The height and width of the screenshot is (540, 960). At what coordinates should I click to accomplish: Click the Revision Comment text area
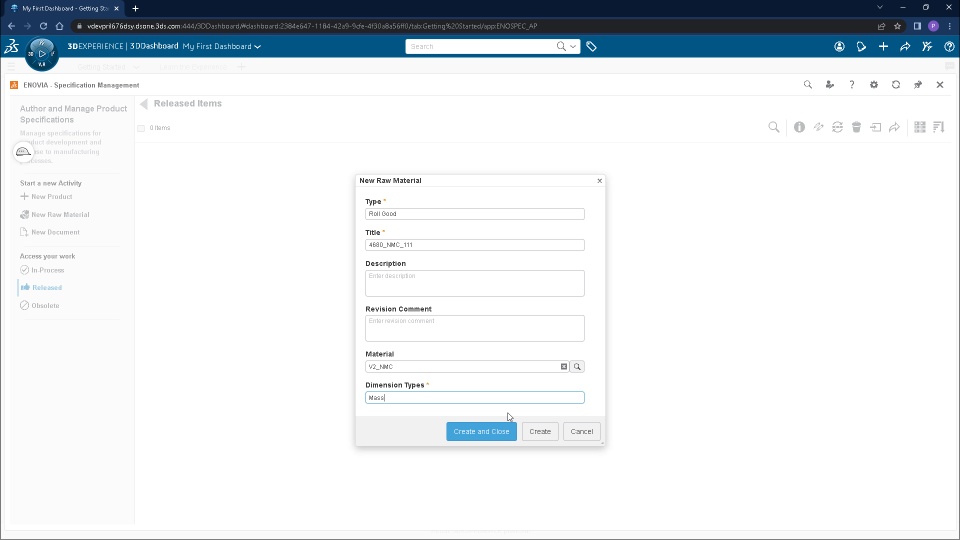point(474,328)
